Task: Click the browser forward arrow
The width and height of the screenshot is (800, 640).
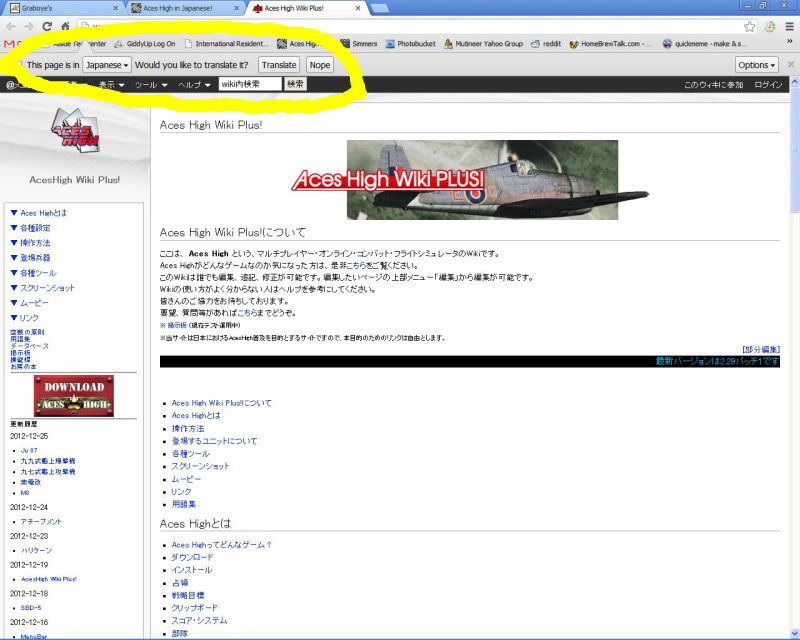Action: (29, 27)
